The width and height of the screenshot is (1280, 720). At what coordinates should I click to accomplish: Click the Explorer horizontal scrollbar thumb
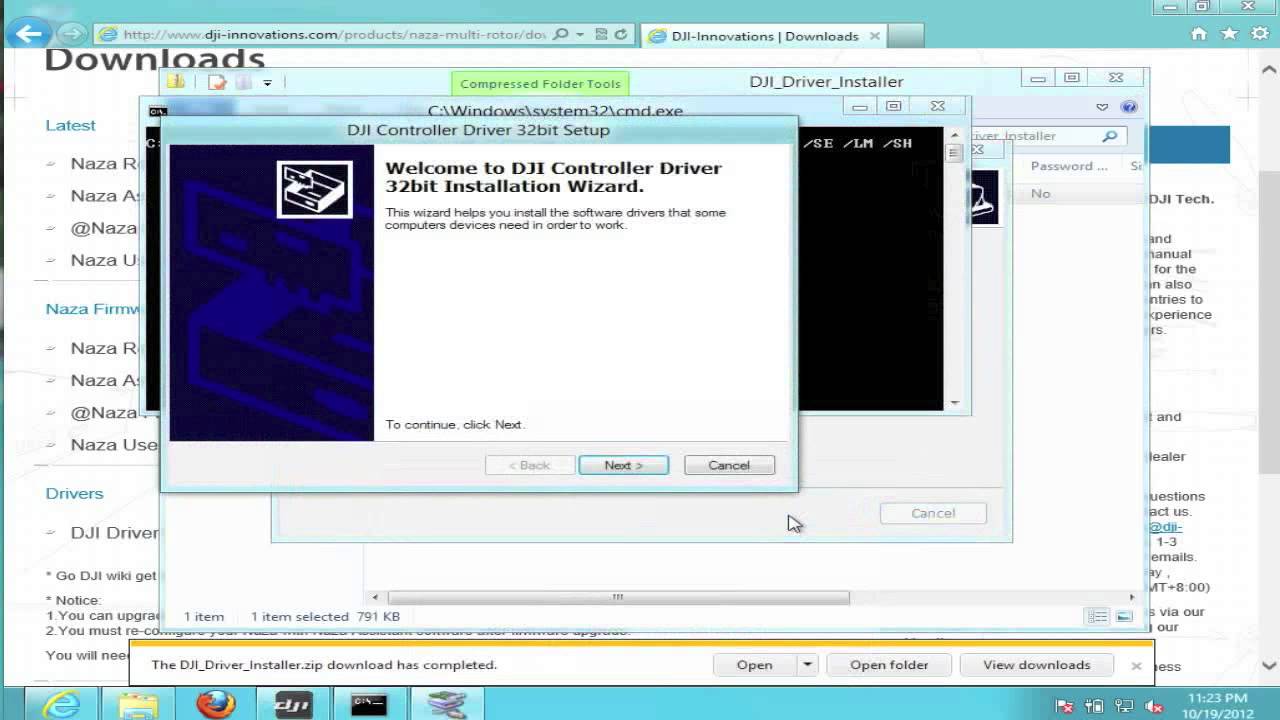tap(618, 597)
